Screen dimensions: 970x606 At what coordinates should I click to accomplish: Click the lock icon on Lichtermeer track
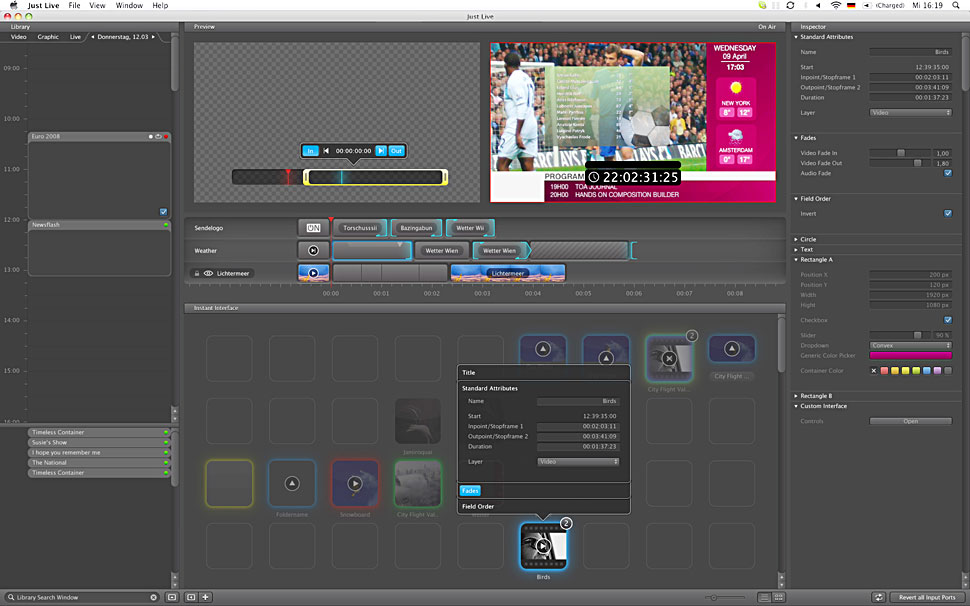tap(196, 273)
